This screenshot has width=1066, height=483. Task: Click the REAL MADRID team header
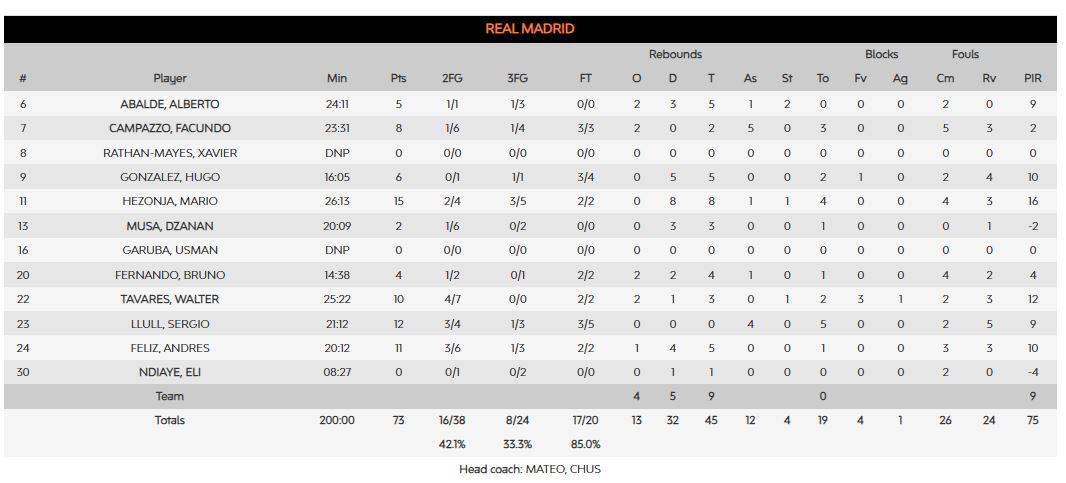(530, 29)
